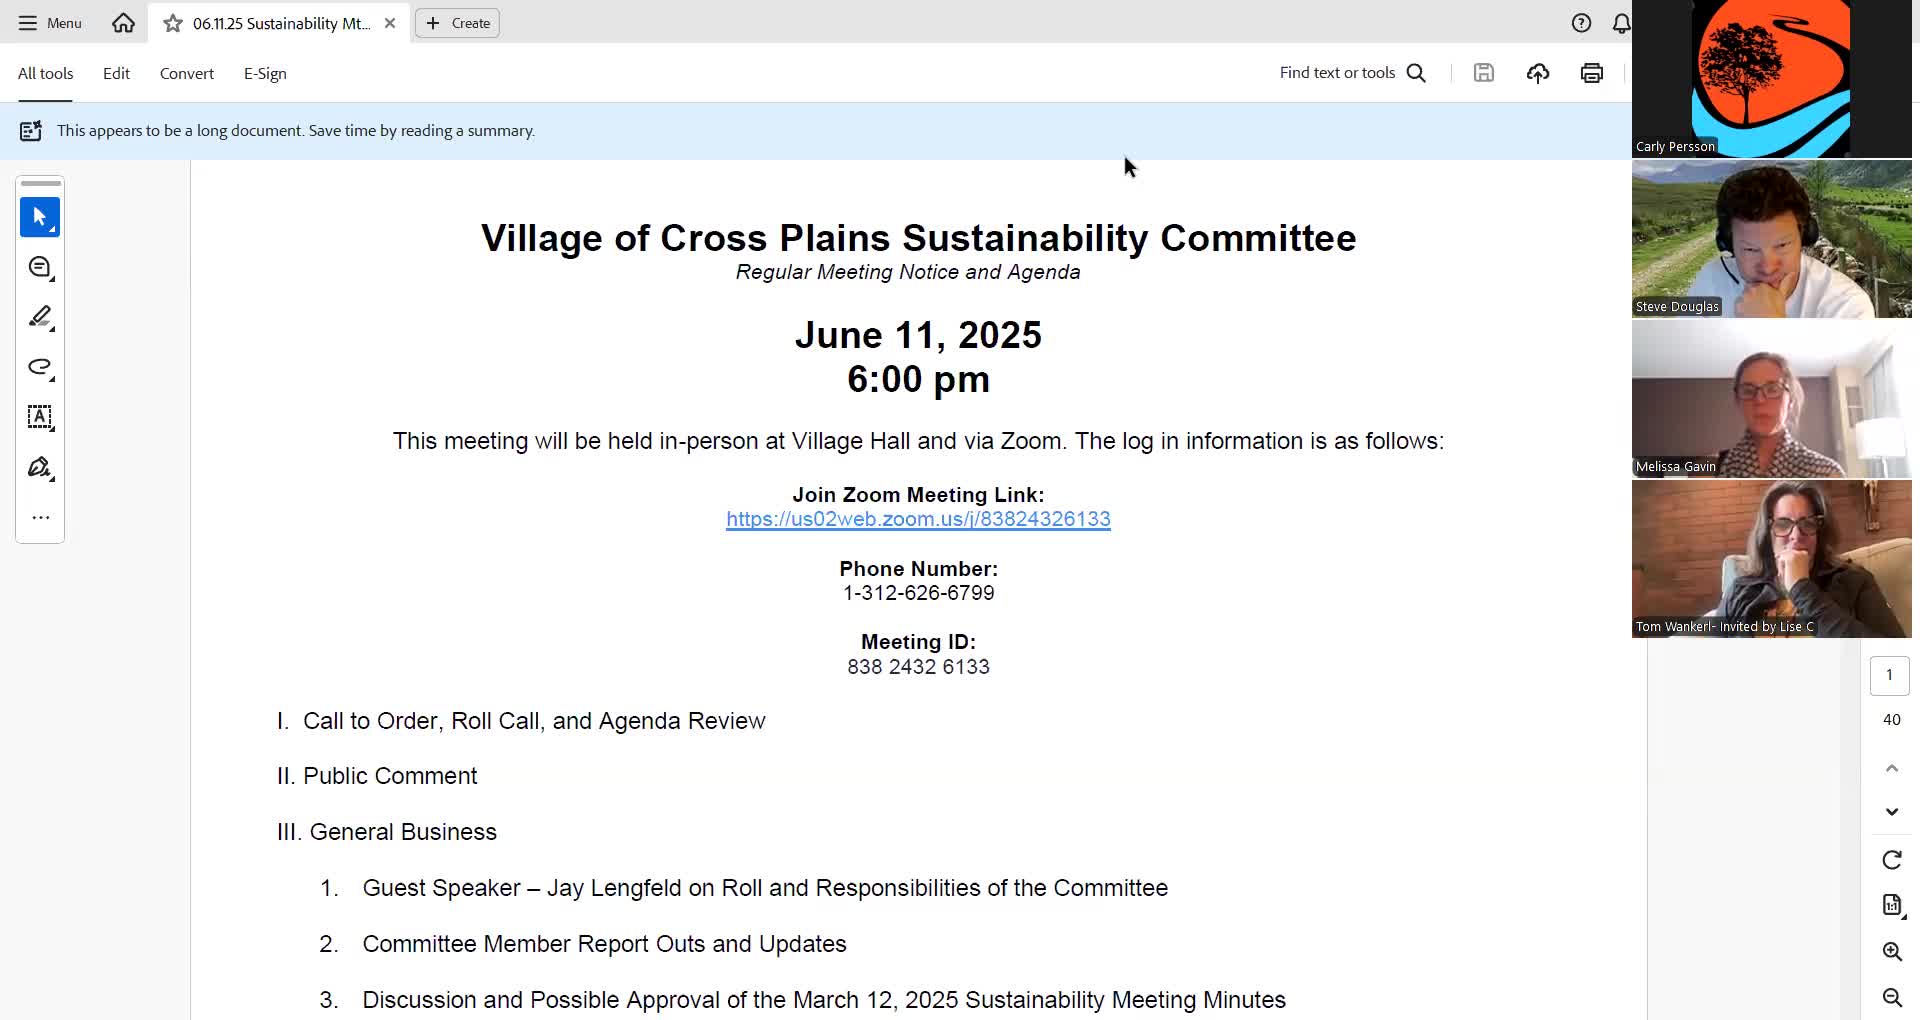The image size is (1920, 1020).
Task: Open the Fill & Sign pen tool
Action: pos(40,467)
